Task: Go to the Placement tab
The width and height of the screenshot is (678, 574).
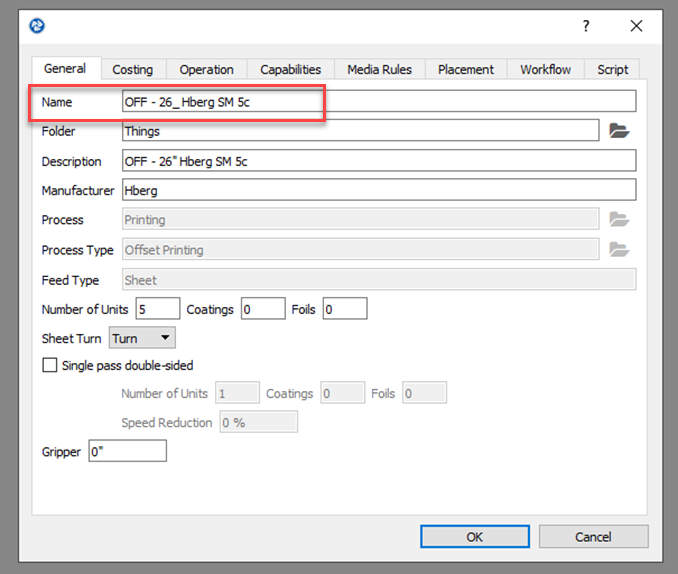Action: (466, 70)
